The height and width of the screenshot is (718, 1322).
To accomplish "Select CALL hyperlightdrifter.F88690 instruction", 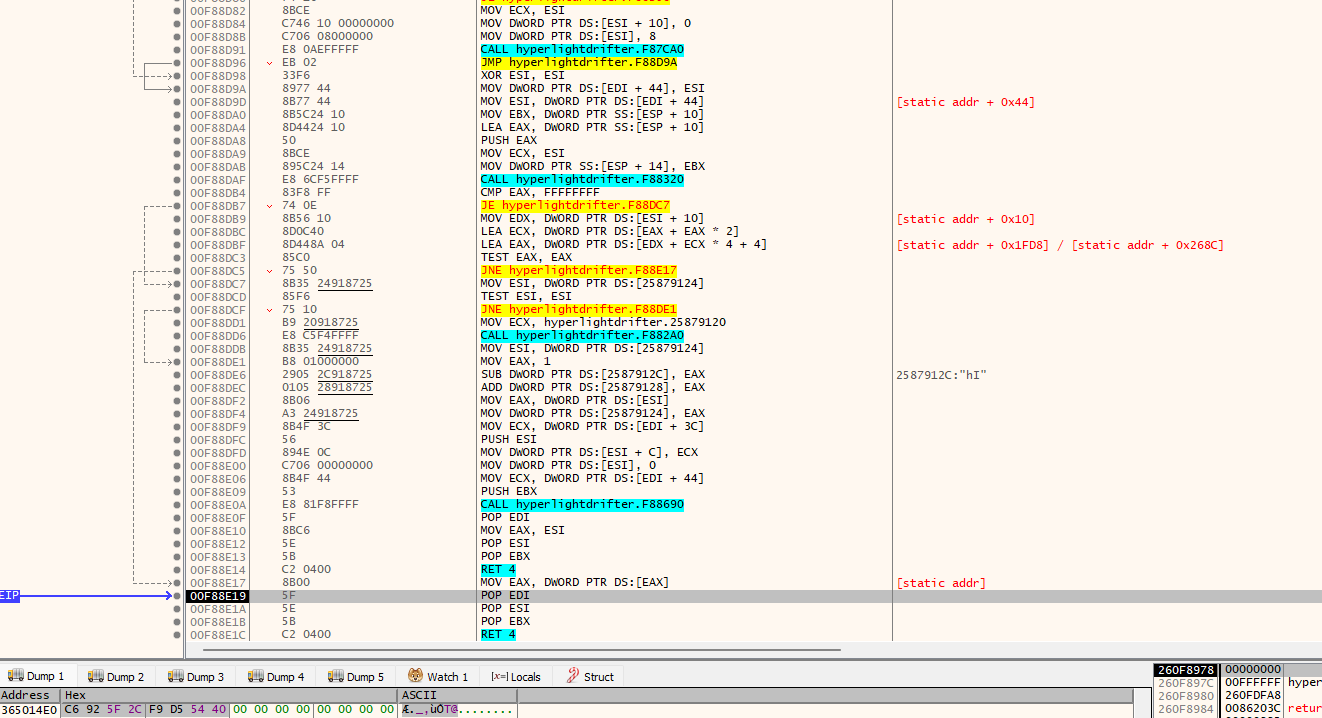I will pos(582,505).
